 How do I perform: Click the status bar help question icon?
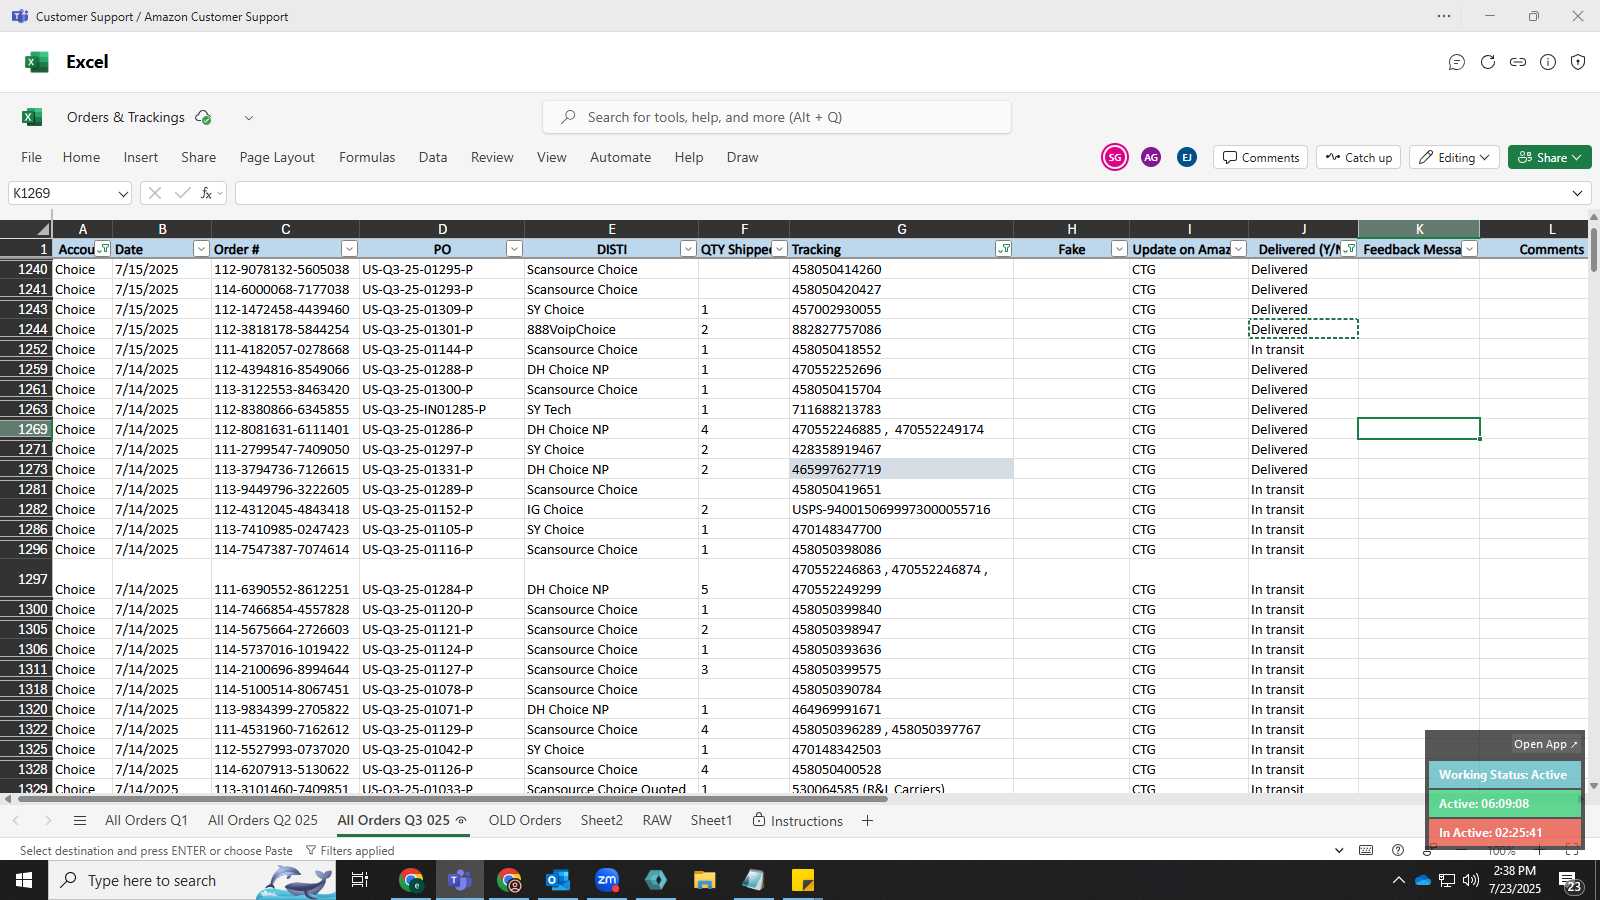click(1398, 850)
